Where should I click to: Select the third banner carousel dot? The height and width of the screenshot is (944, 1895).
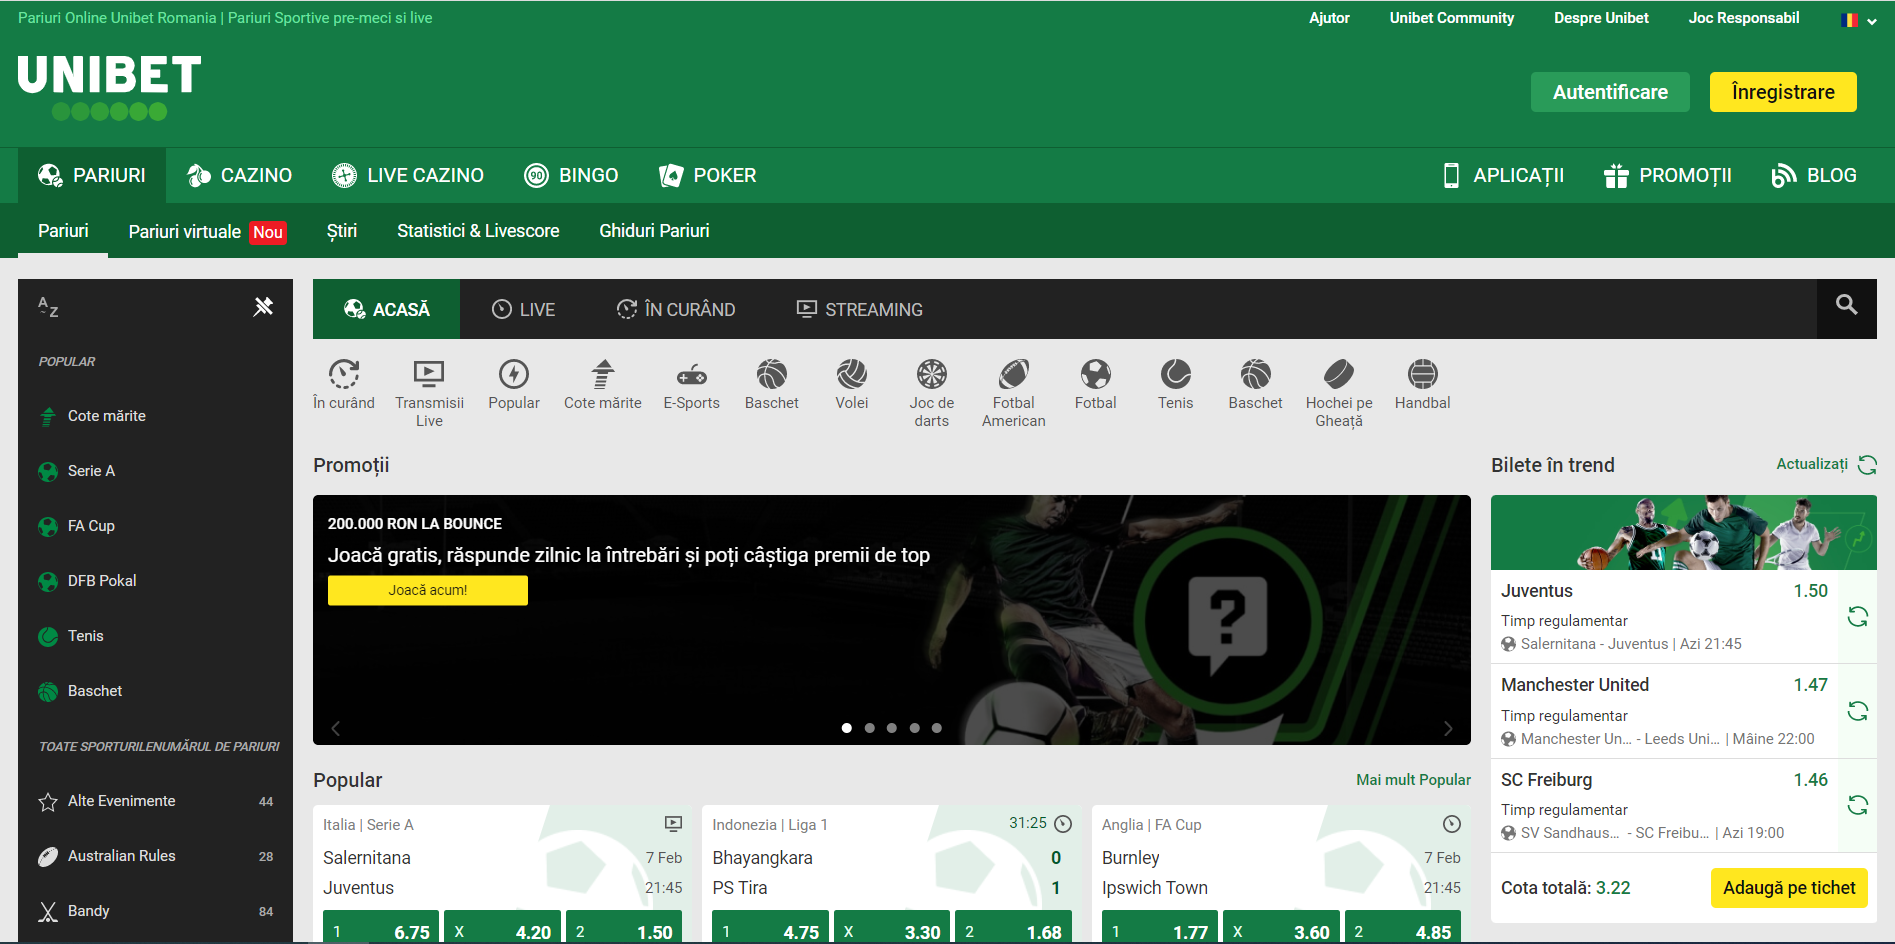pyautogui.click(x=891, y=728)
